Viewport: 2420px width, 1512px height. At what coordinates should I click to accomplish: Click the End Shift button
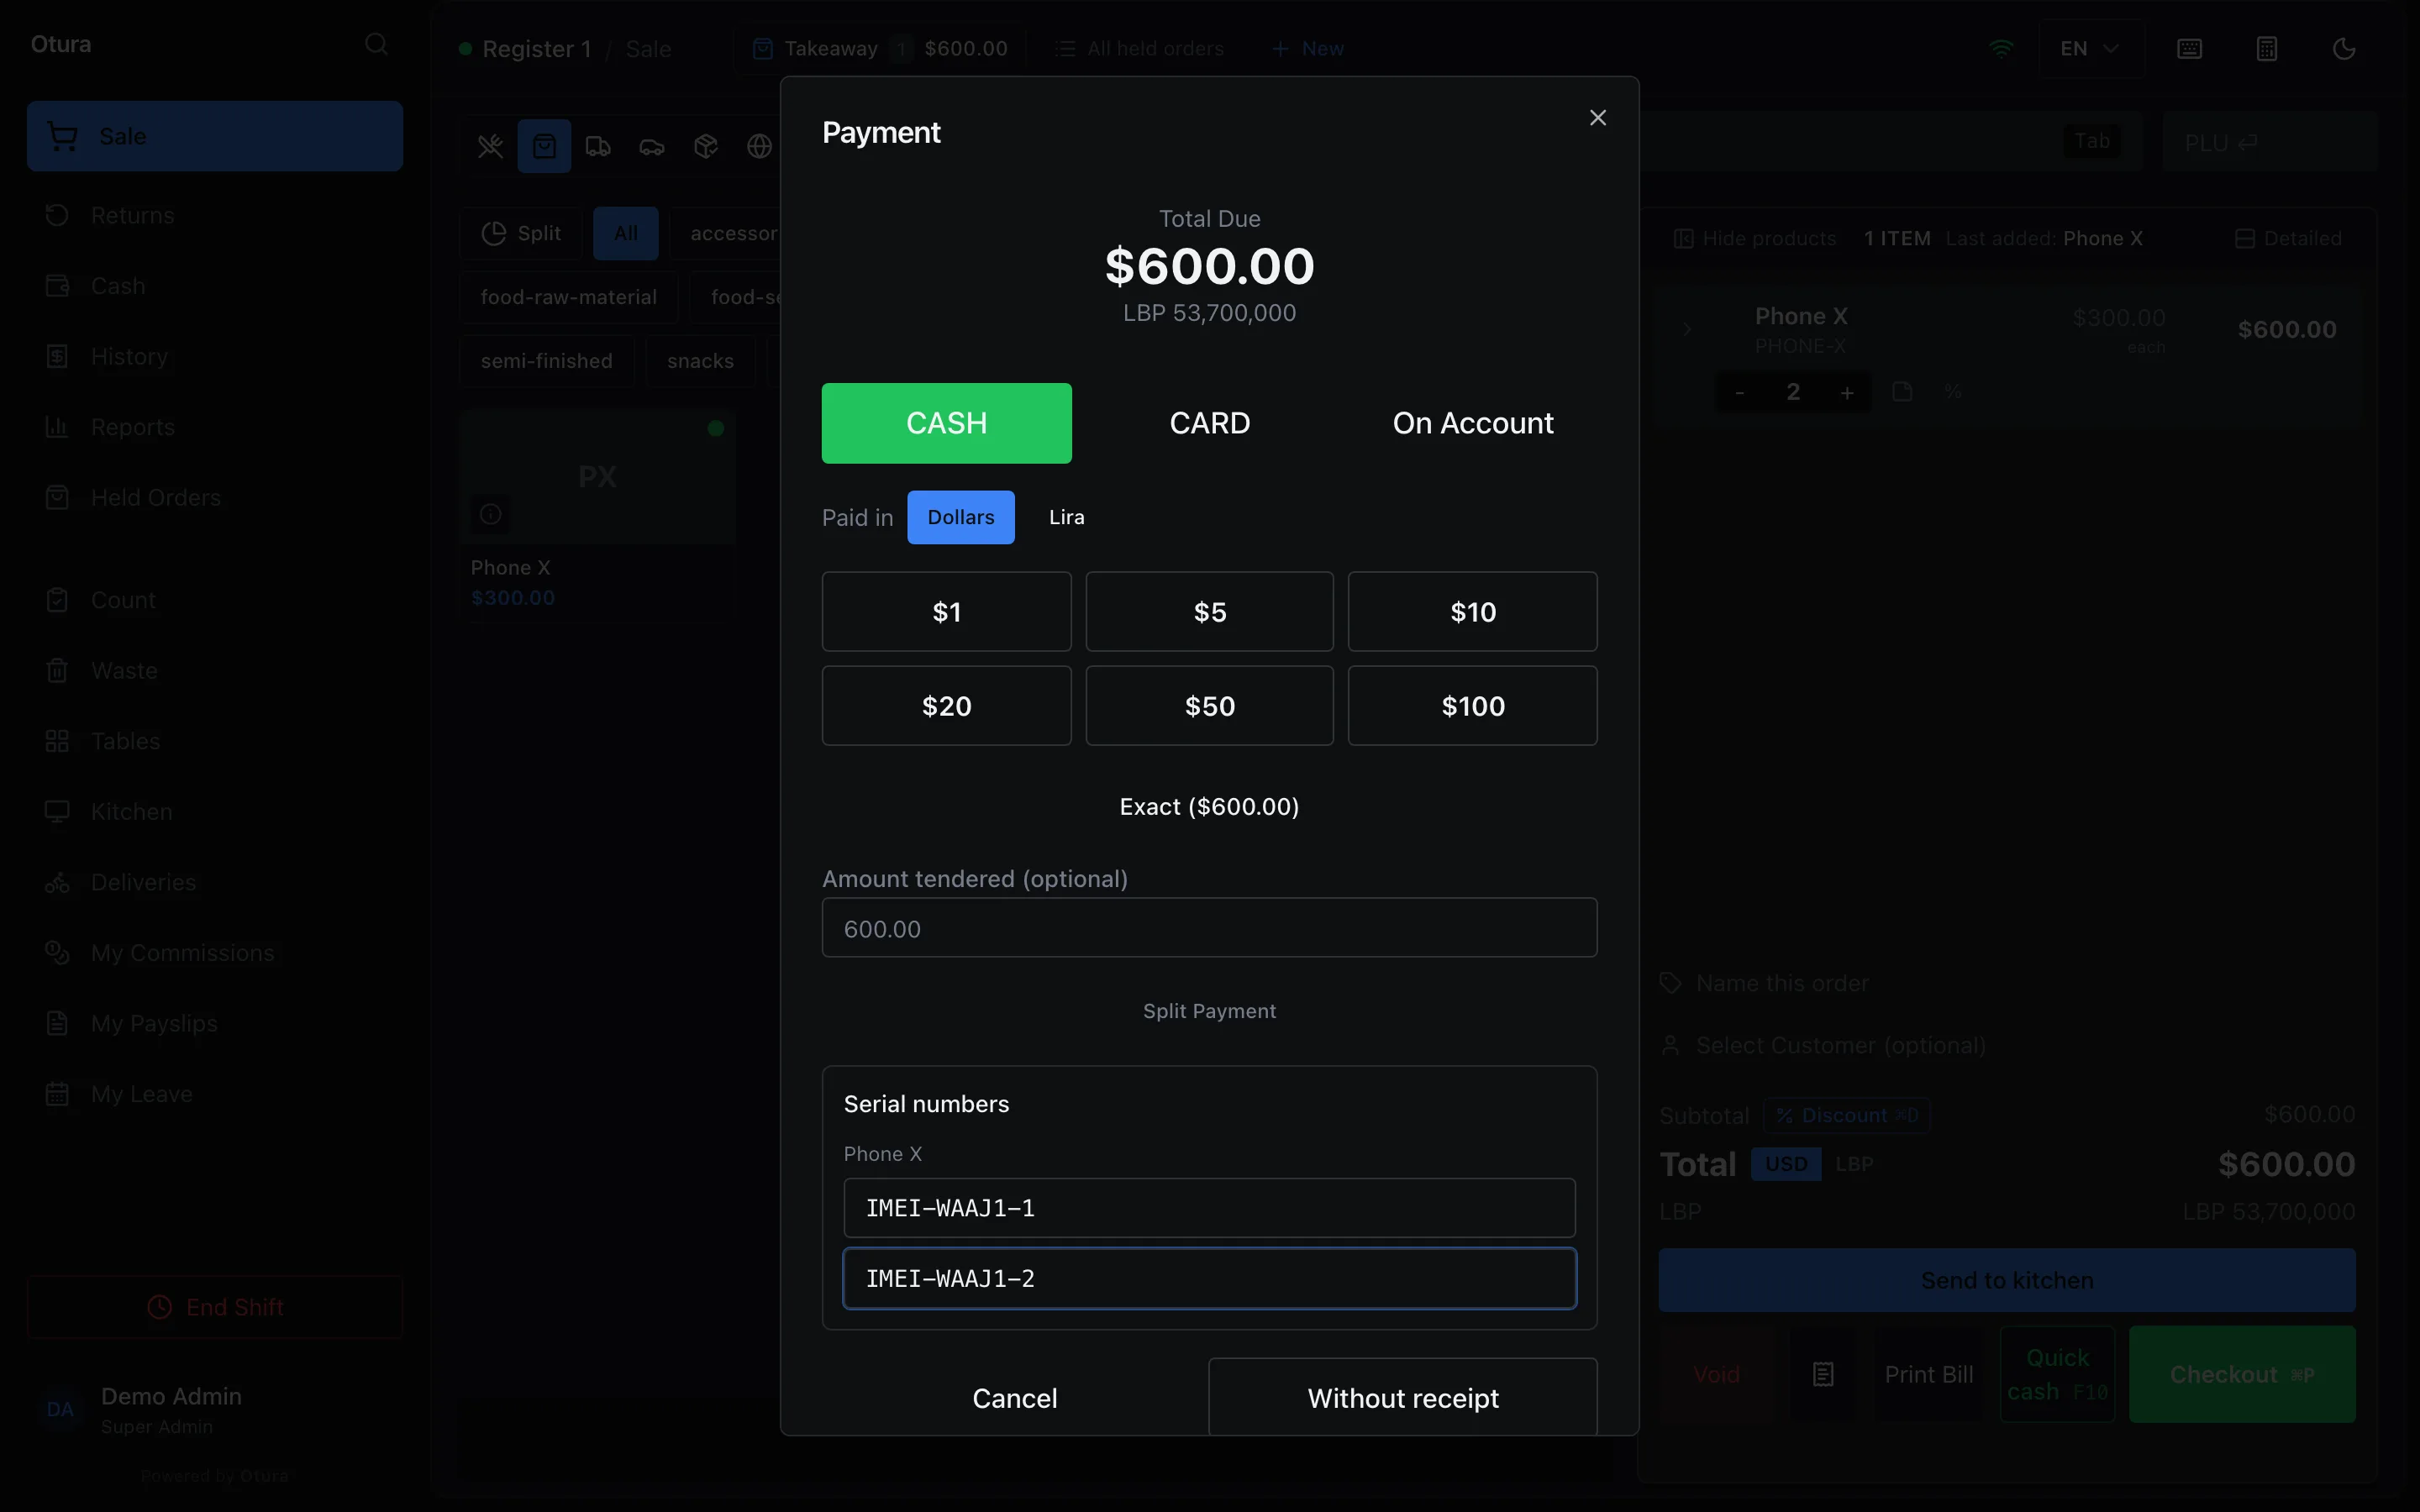click(215, 1307)
